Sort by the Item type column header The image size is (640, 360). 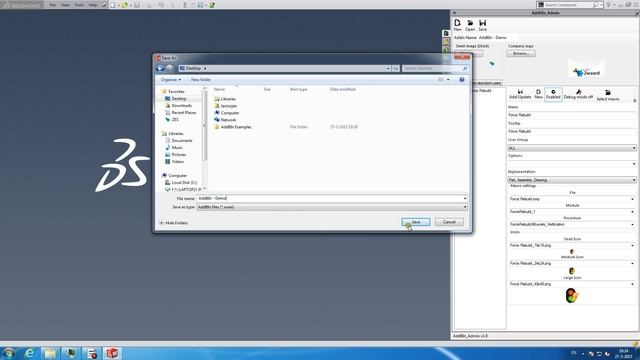point(298,89)
